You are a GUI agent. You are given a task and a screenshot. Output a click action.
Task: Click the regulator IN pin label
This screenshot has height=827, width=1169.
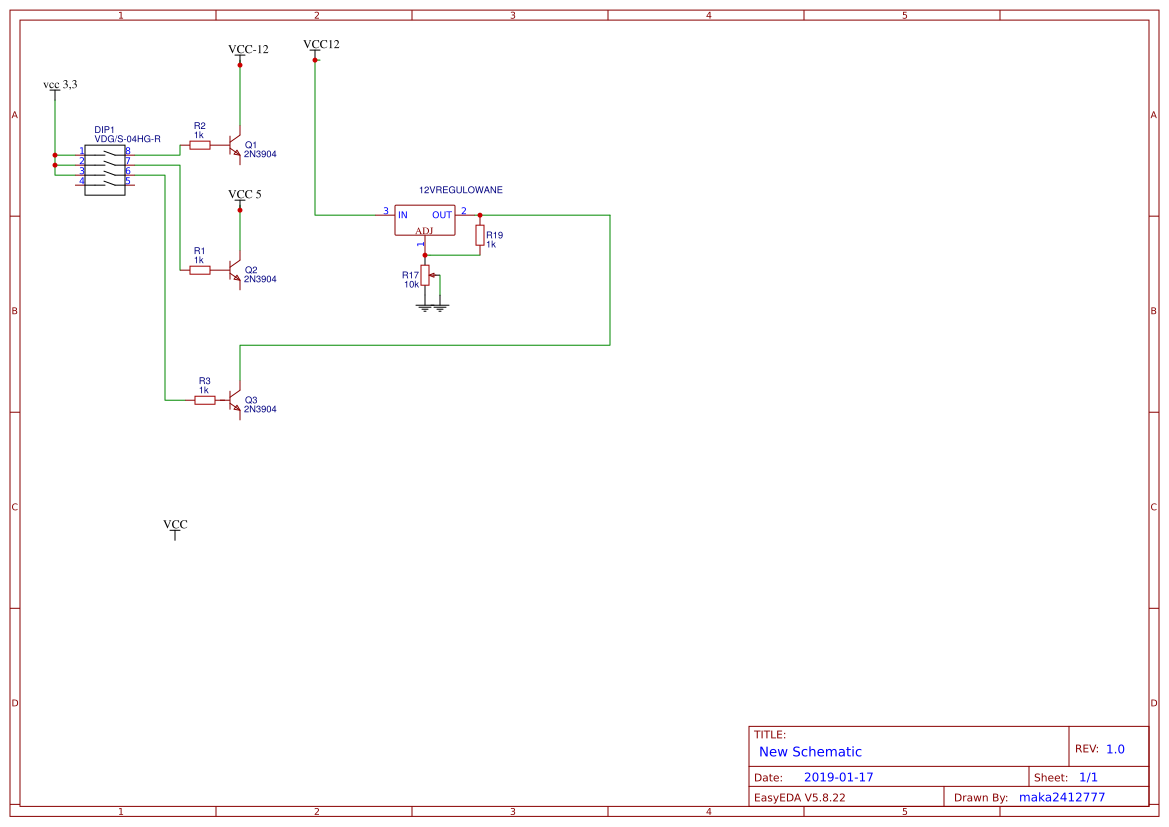[x=403, y=215]
